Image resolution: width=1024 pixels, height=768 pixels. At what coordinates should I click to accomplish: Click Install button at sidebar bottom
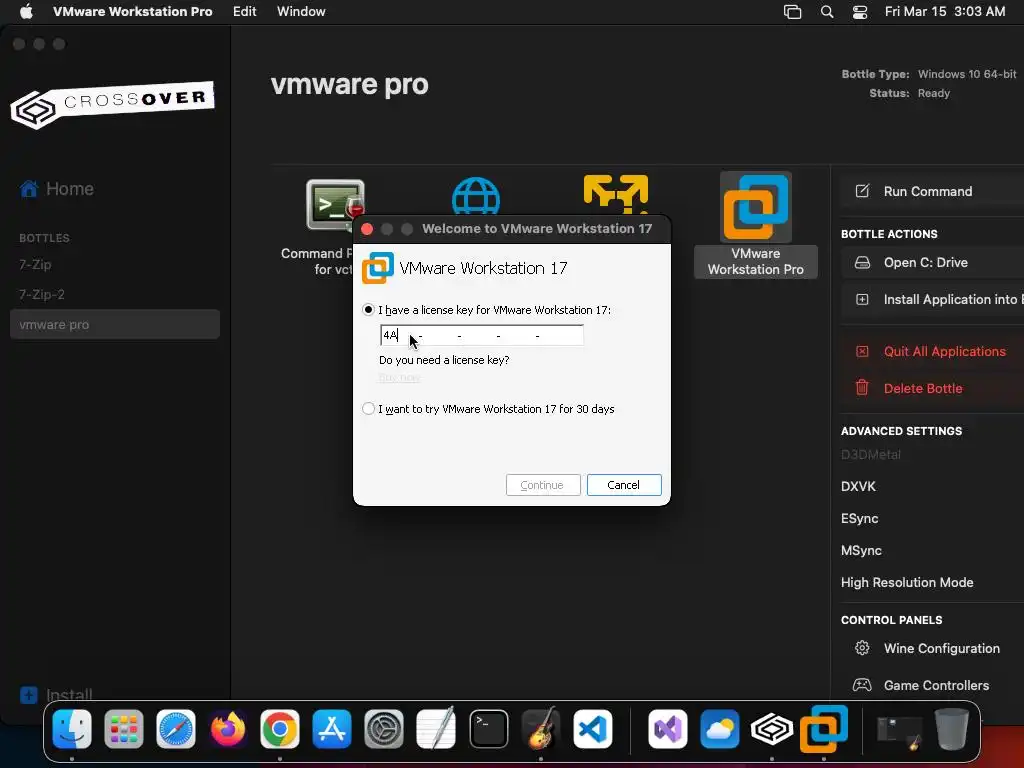click(56, 694)
